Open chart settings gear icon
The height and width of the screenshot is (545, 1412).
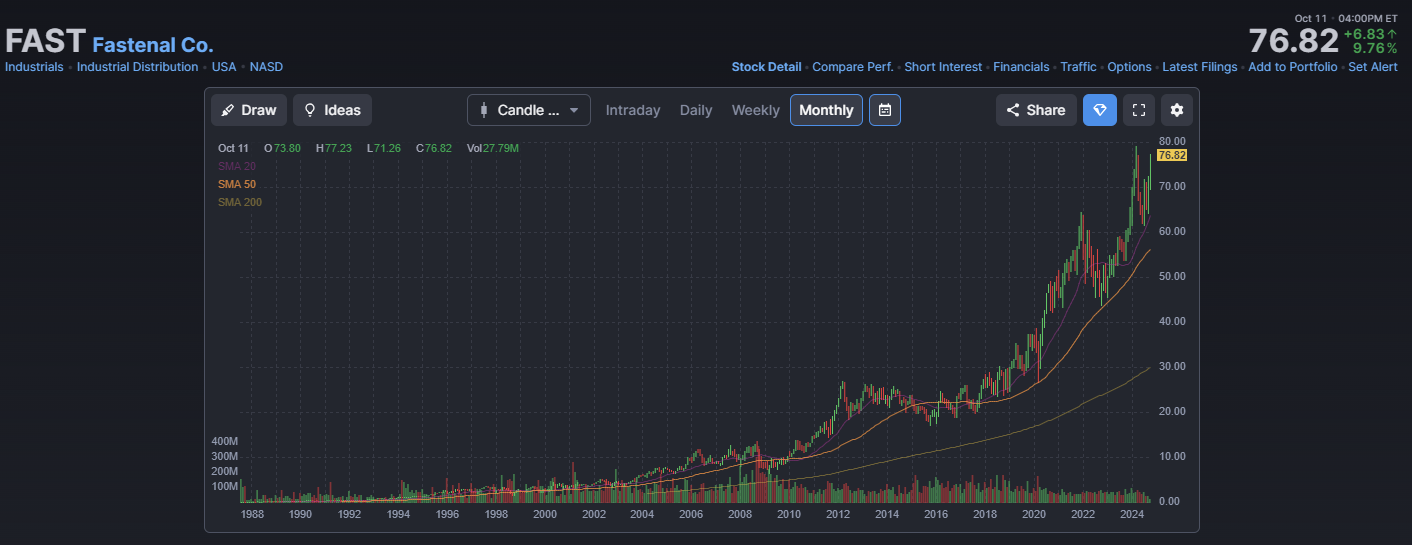(x=1177, y=110)
